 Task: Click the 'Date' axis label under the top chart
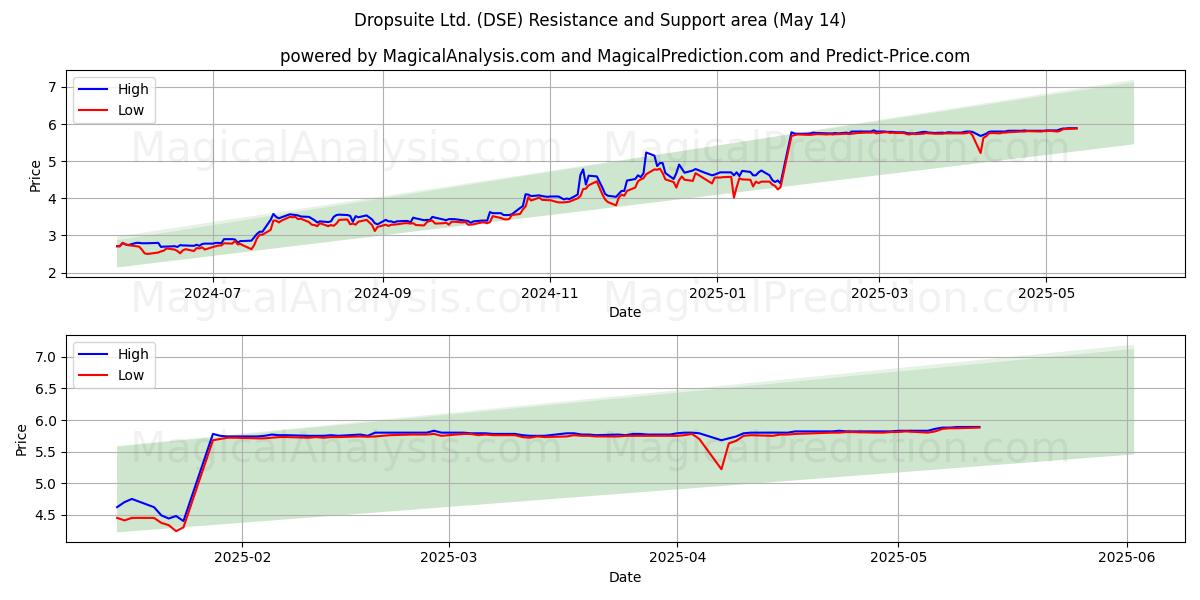pos(625,312)
